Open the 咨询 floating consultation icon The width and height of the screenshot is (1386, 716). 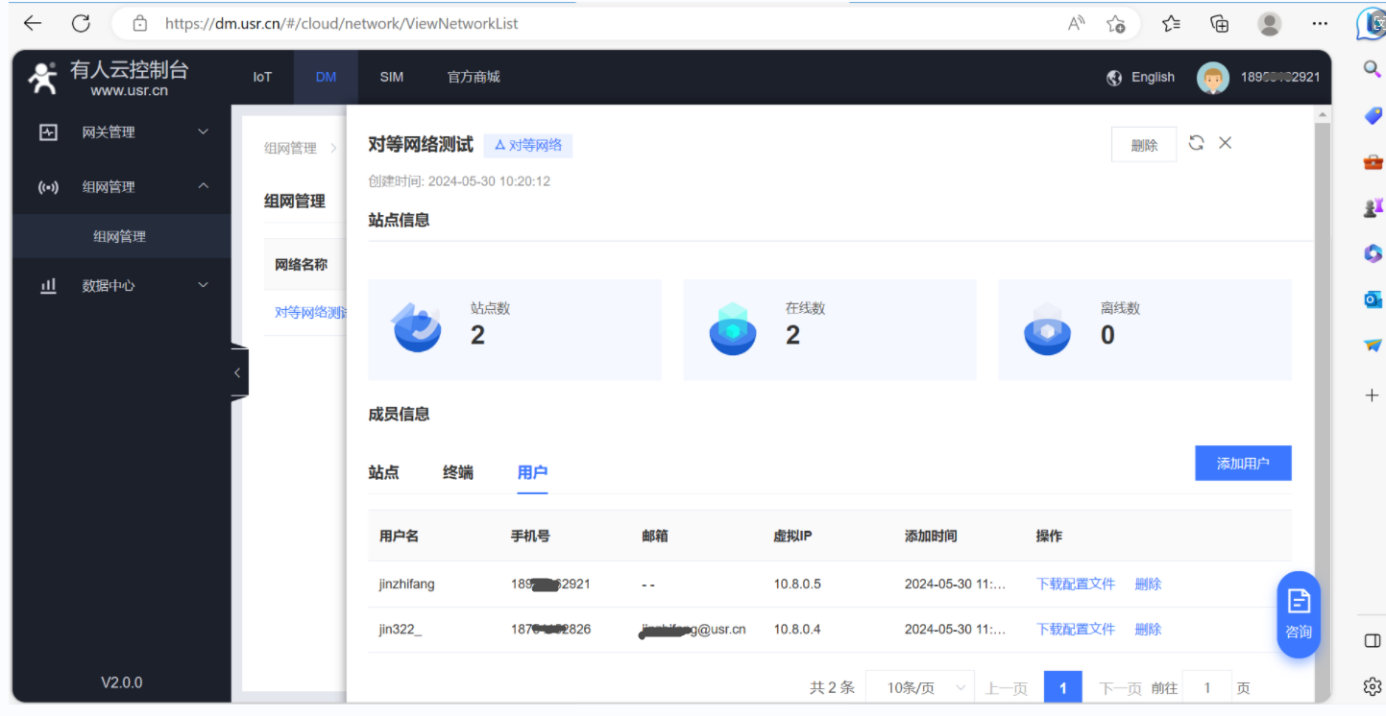[x=1298, y=614]
